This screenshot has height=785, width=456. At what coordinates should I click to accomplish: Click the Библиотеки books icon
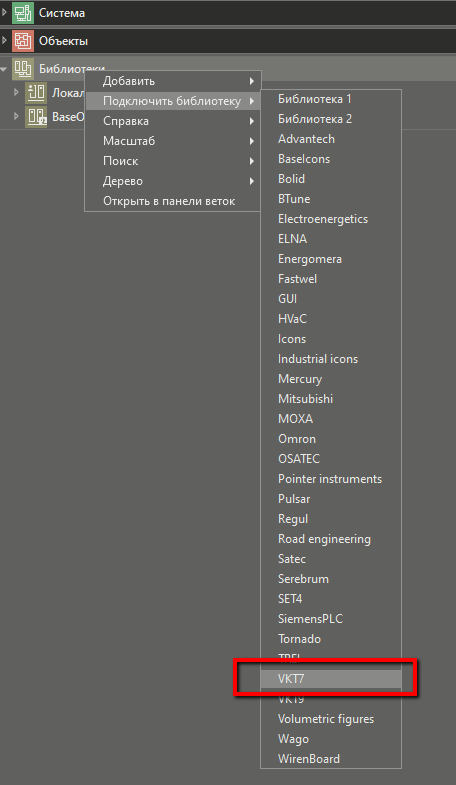pyautogui.click(x=23, y=69)
